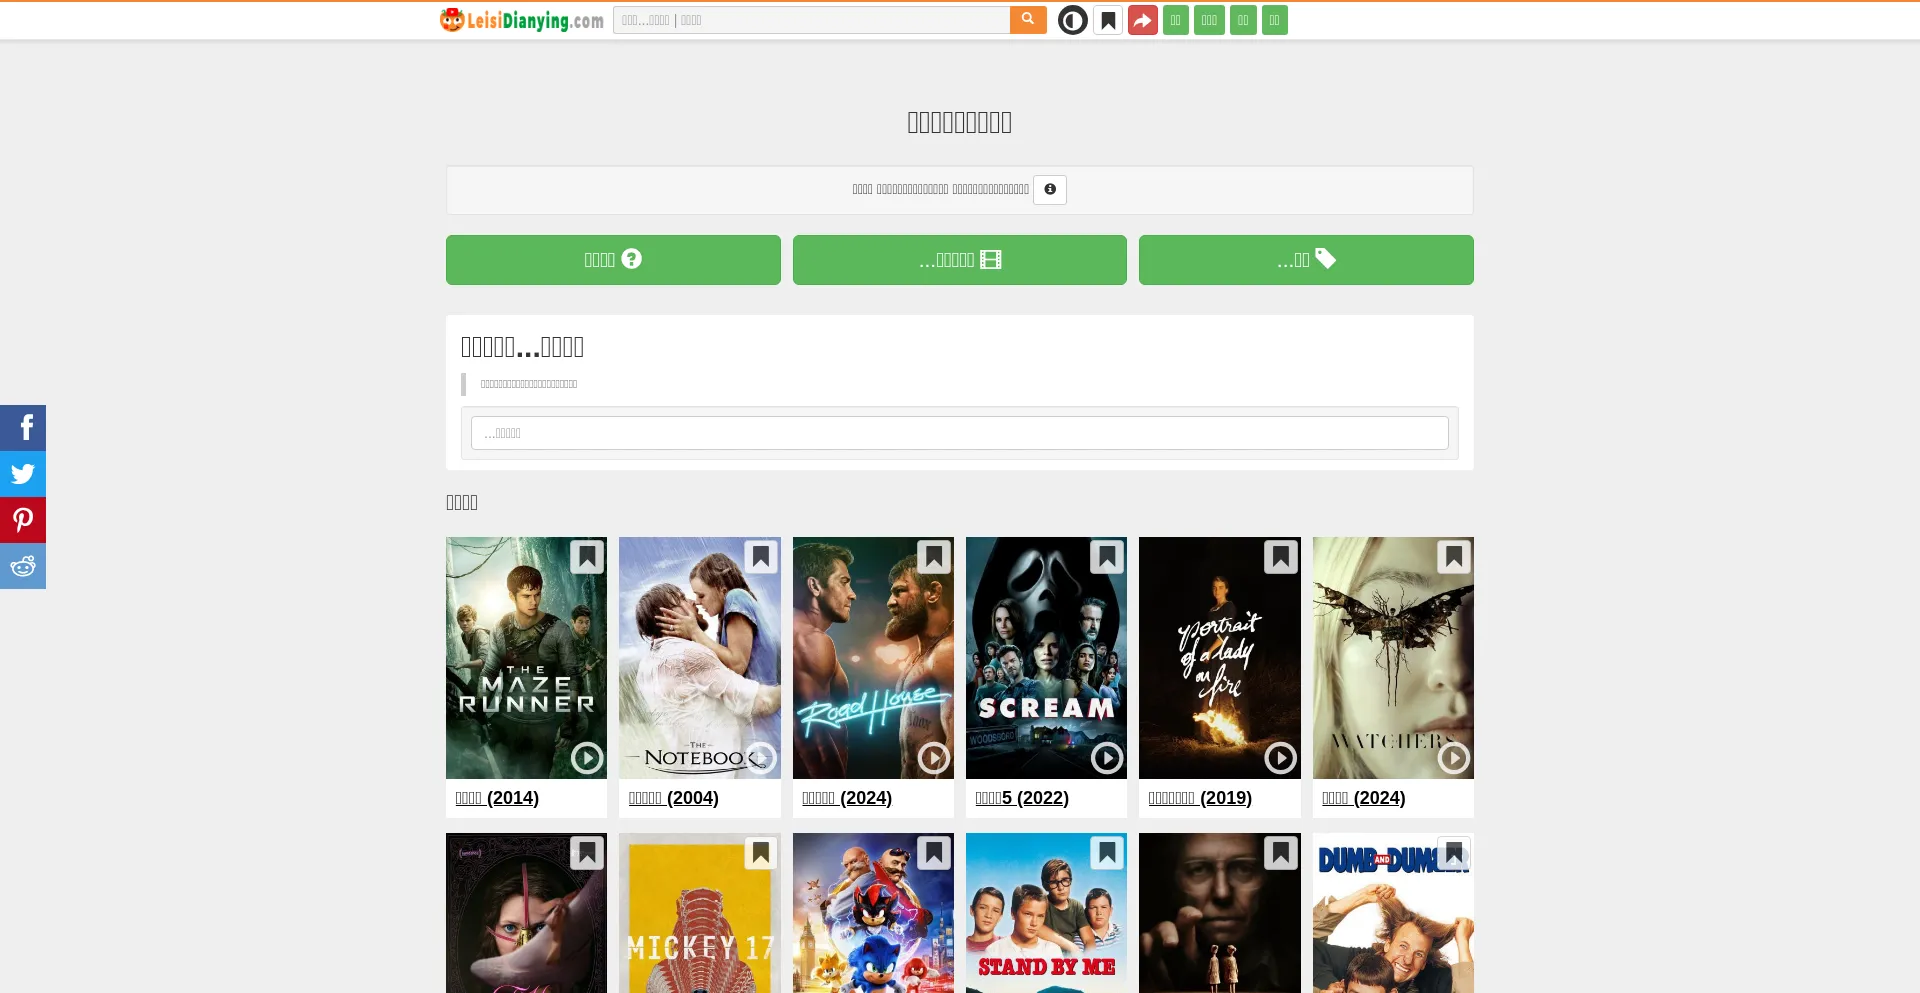Open the title link dated (2014)
This screenshot has height=993, width=1920.
(x=497, y=798)
